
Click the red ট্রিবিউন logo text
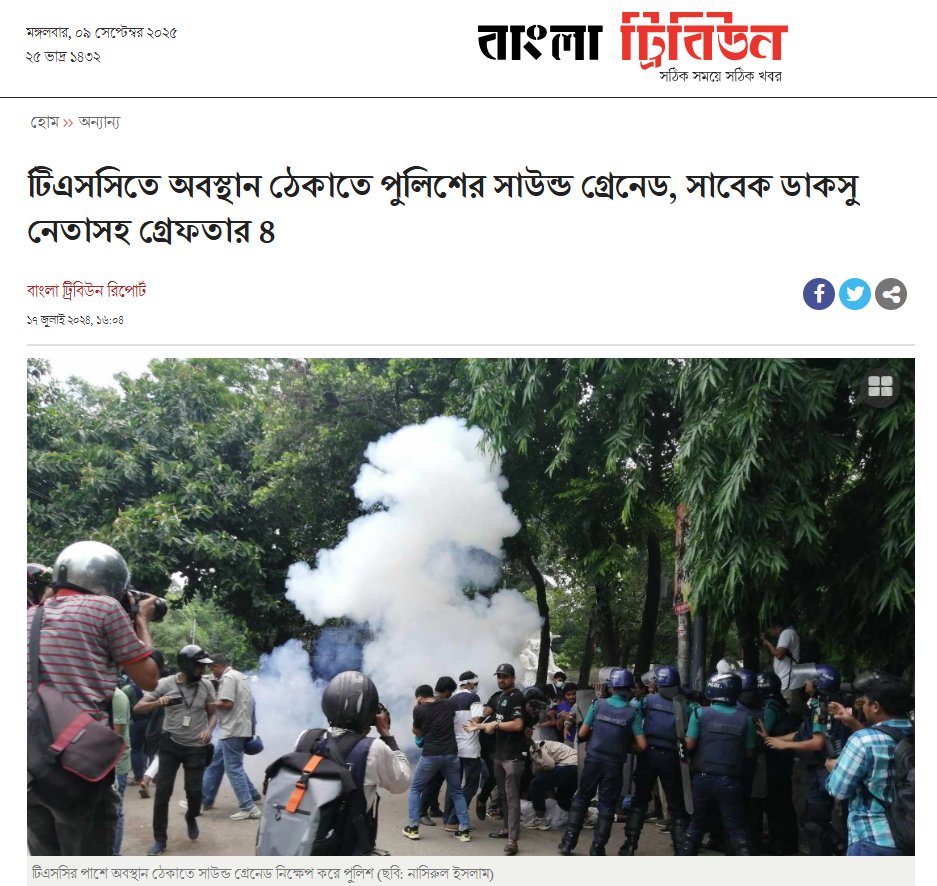[703, 39]
